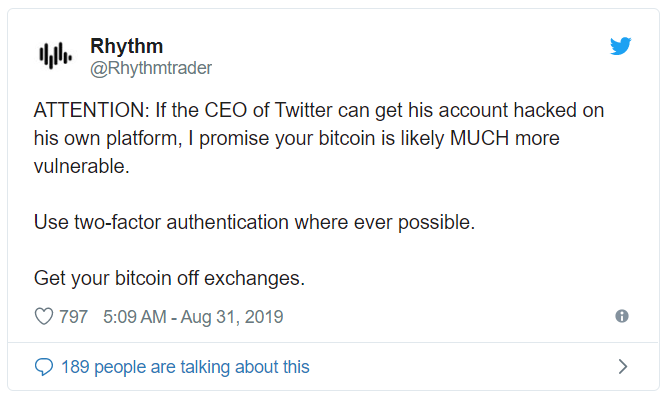Click the two-factor authentication sentence

(254, 222)
